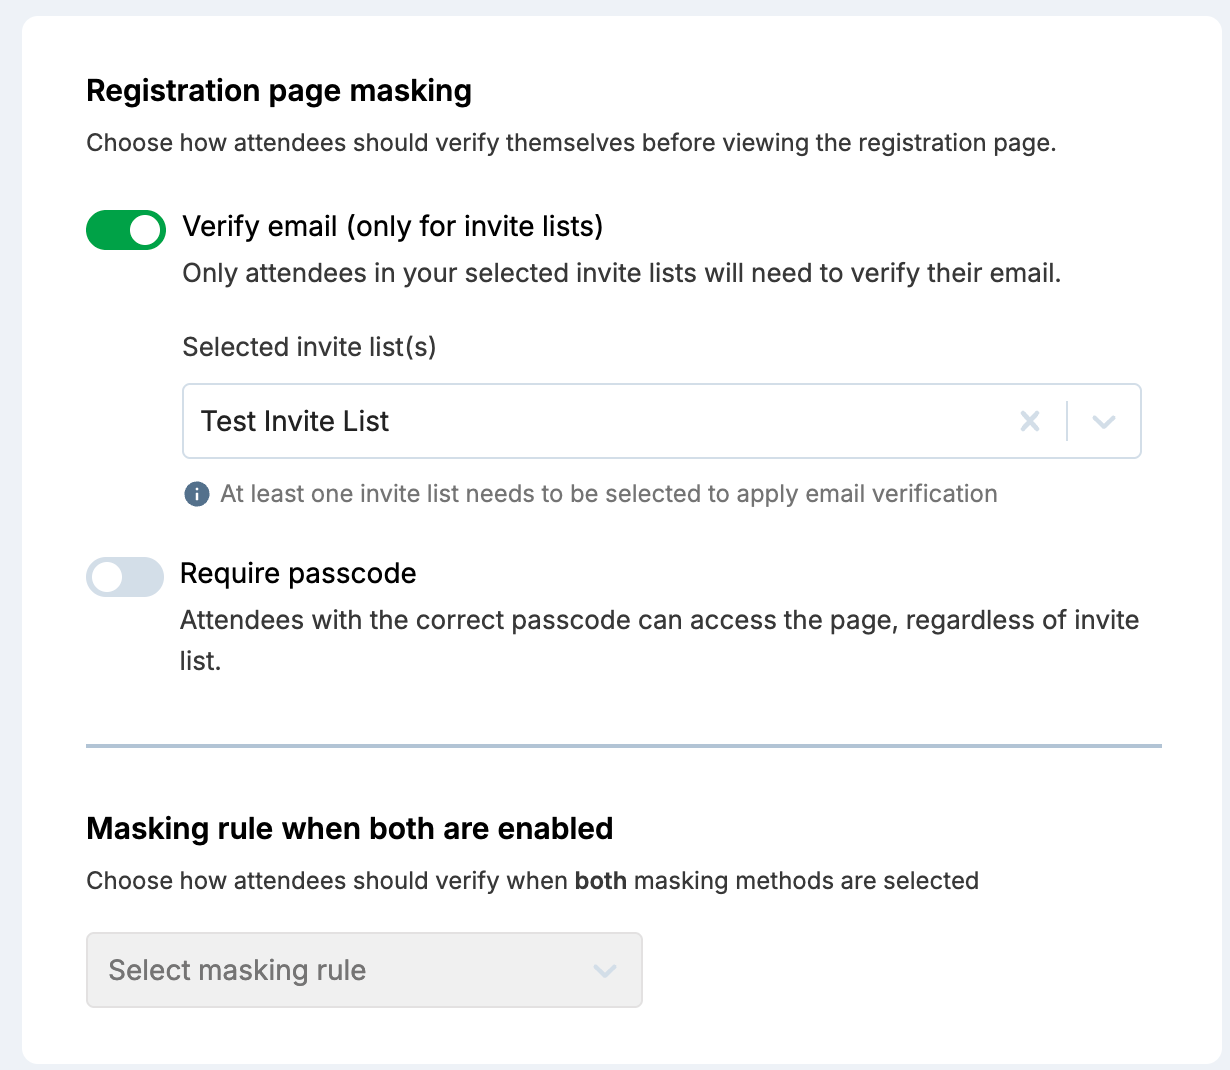Click the vertical separator inside invite list field

[1067, 422]
